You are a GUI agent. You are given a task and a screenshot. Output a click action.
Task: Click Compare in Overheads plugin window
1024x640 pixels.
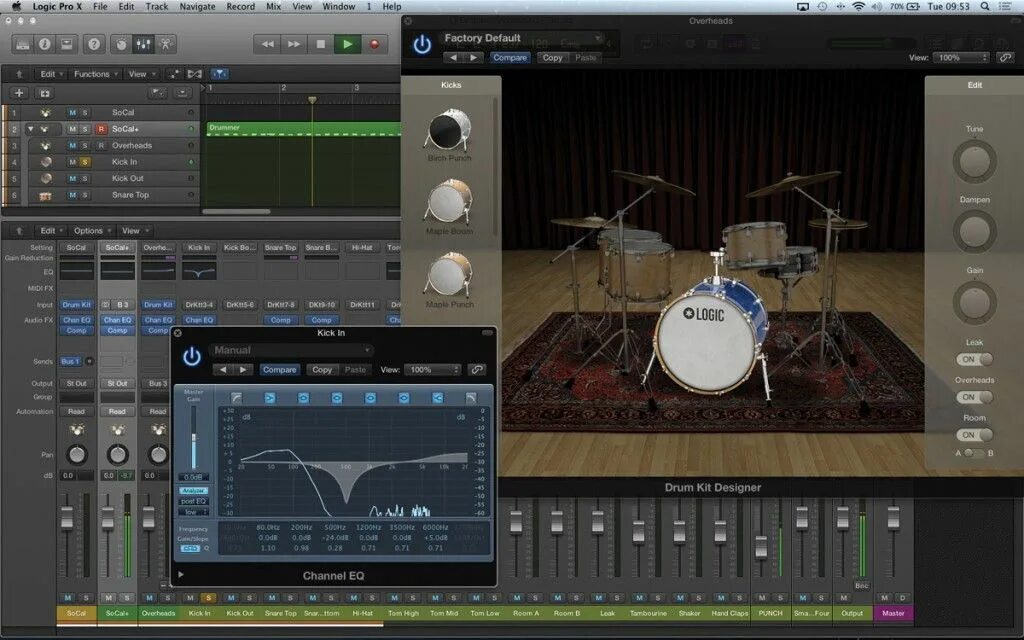click(510, 57)
